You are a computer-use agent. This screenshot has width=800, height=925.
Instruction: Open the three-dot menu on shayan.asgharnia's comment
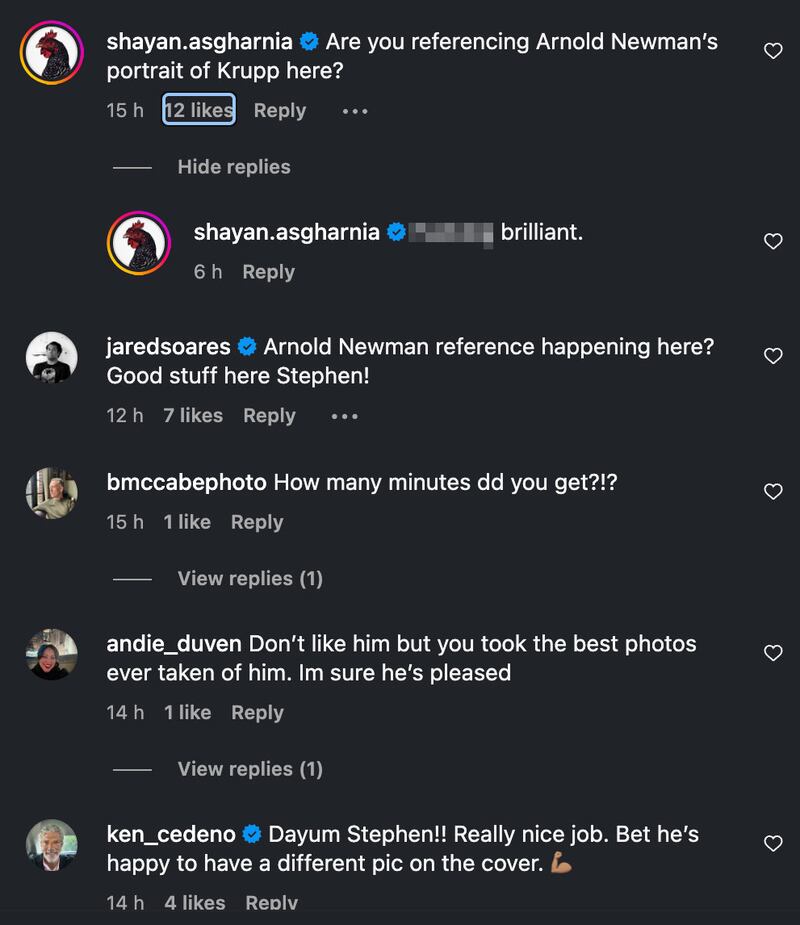[x=355, y=111]
